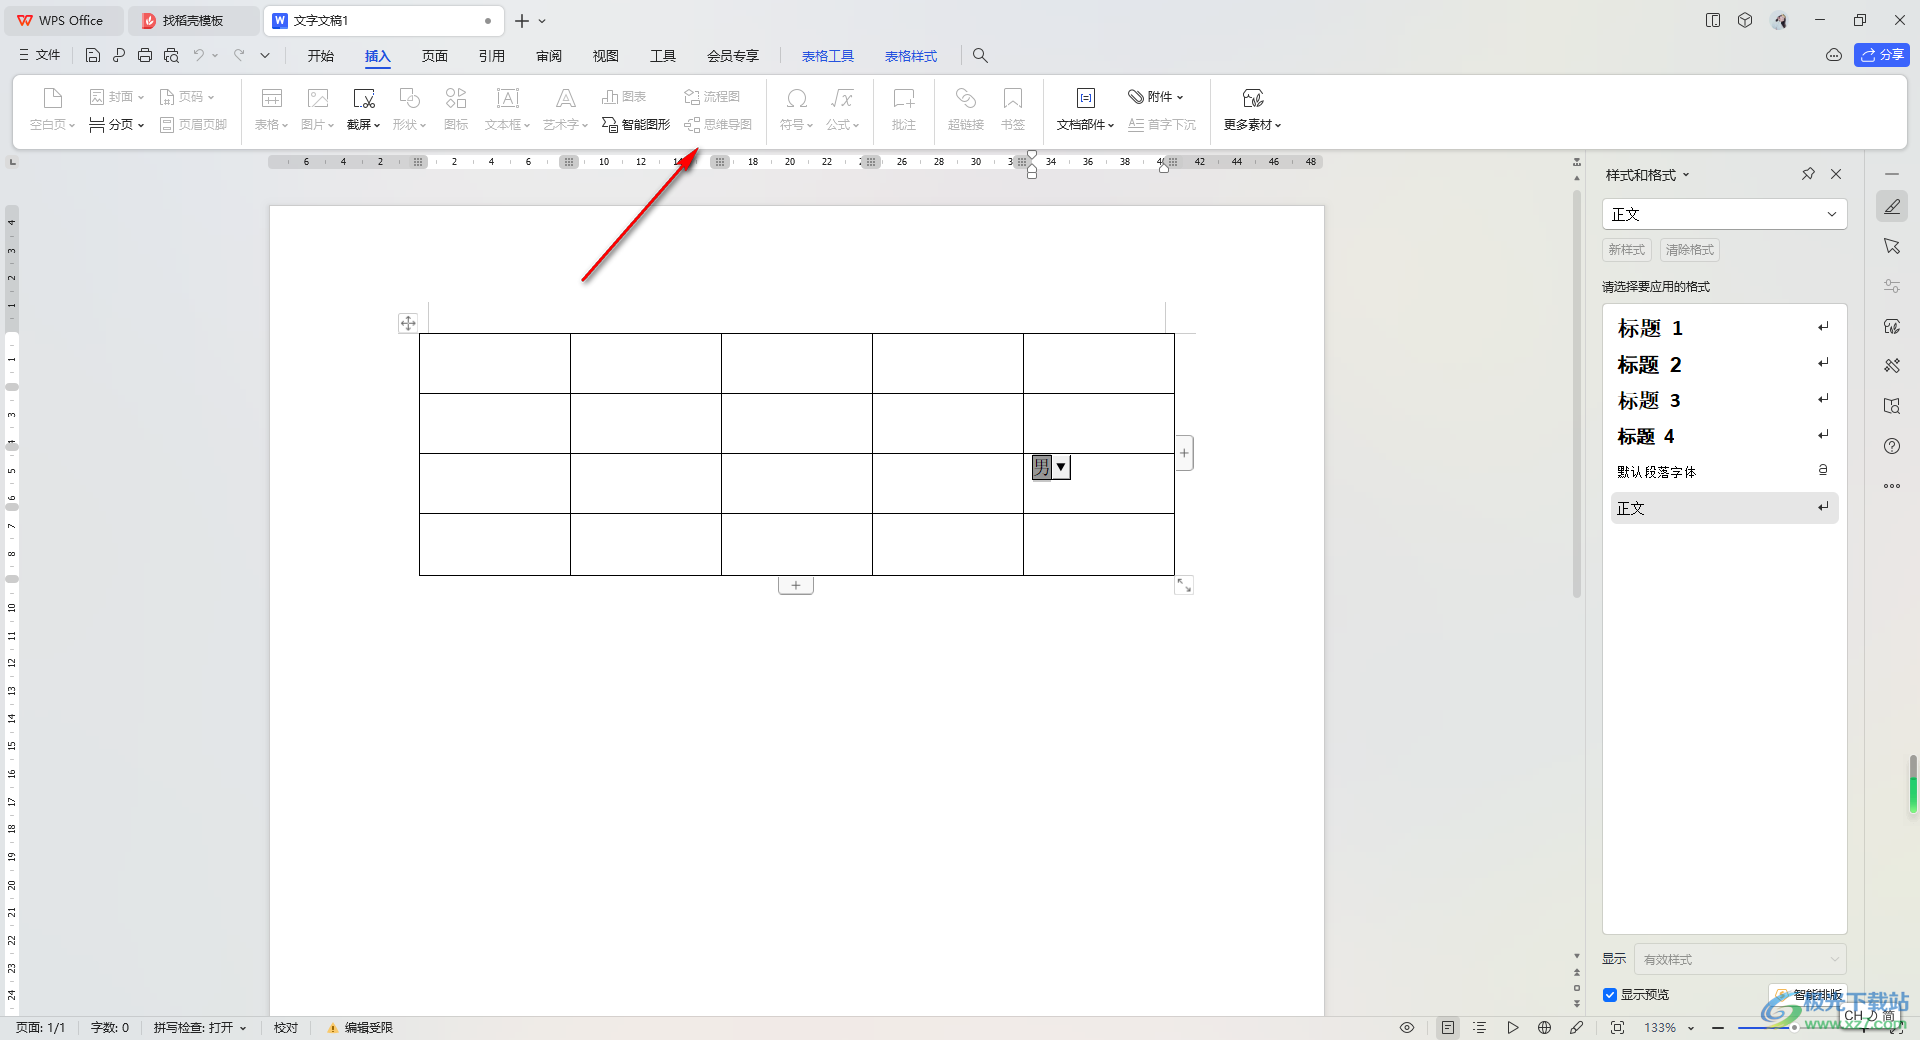Switch to the 找稻壳模板 tab
This screenshot has width=1920, height=1040.
point(193,21)
